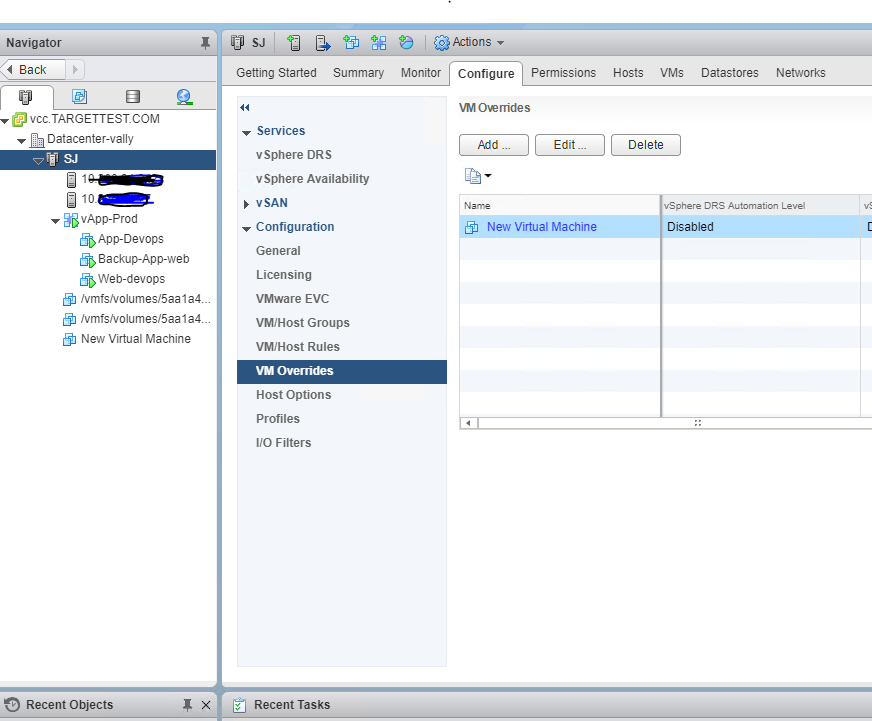Click the Add button under VM Overrides
This screenshot has width=872, height=721.
click(x=493, y=144)
